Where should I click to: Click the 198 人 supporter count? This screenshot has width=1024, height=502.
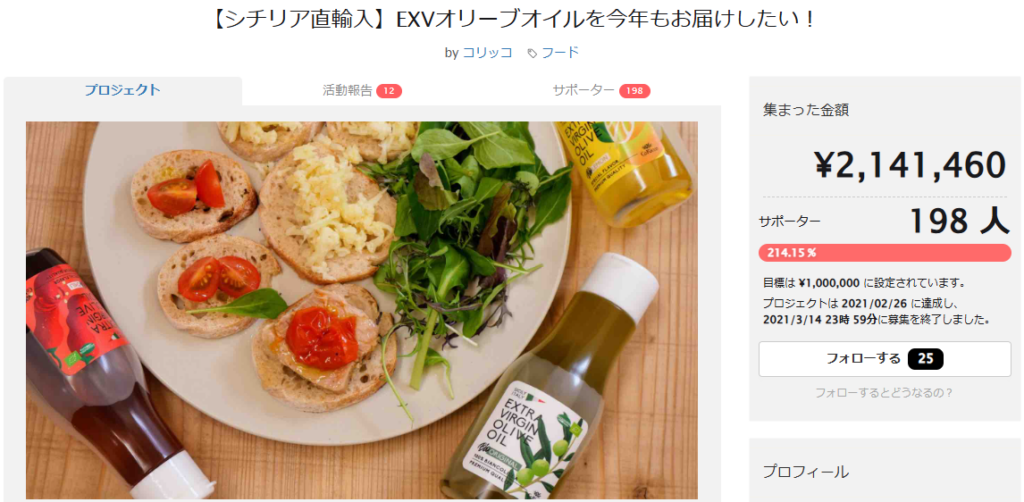(x=959, y=222)
